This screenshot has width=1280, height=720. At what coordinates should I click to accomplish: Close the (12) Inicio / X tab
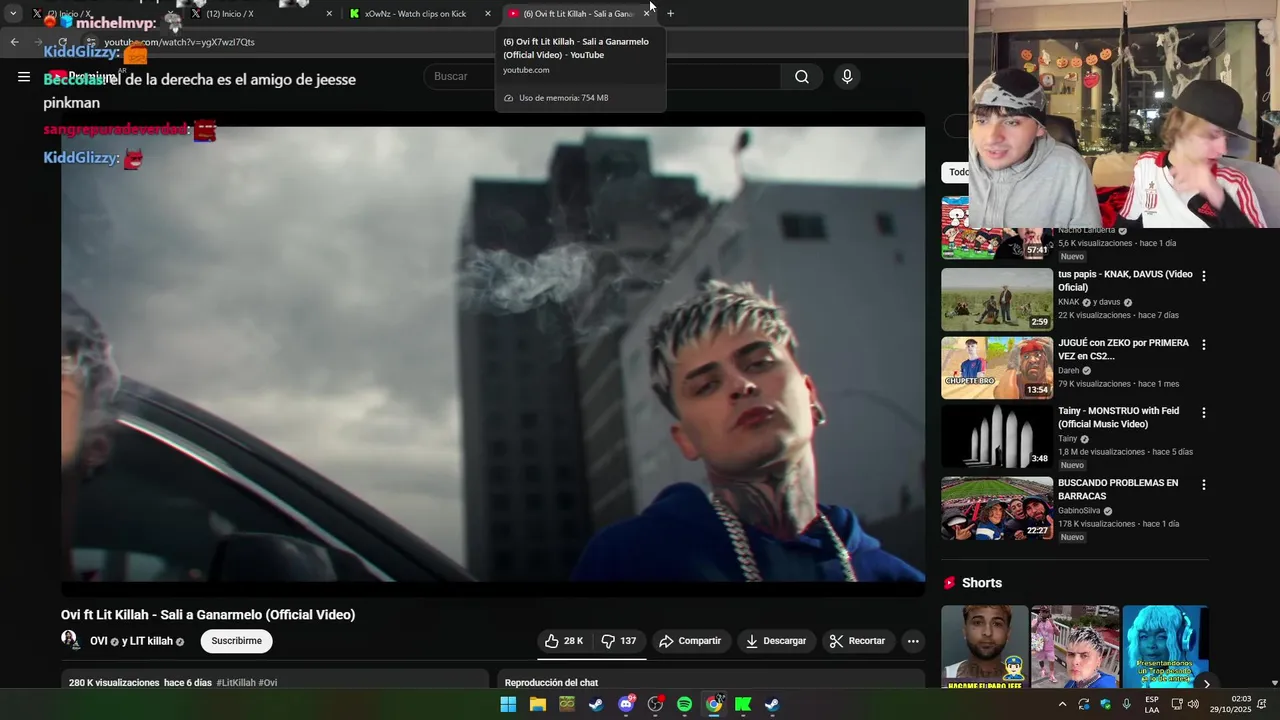coord(329,13)
